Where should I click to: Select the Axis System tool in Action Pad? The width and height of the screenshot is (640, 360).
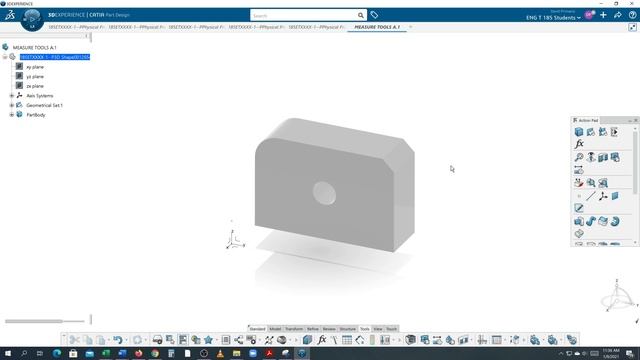[603, 196]
